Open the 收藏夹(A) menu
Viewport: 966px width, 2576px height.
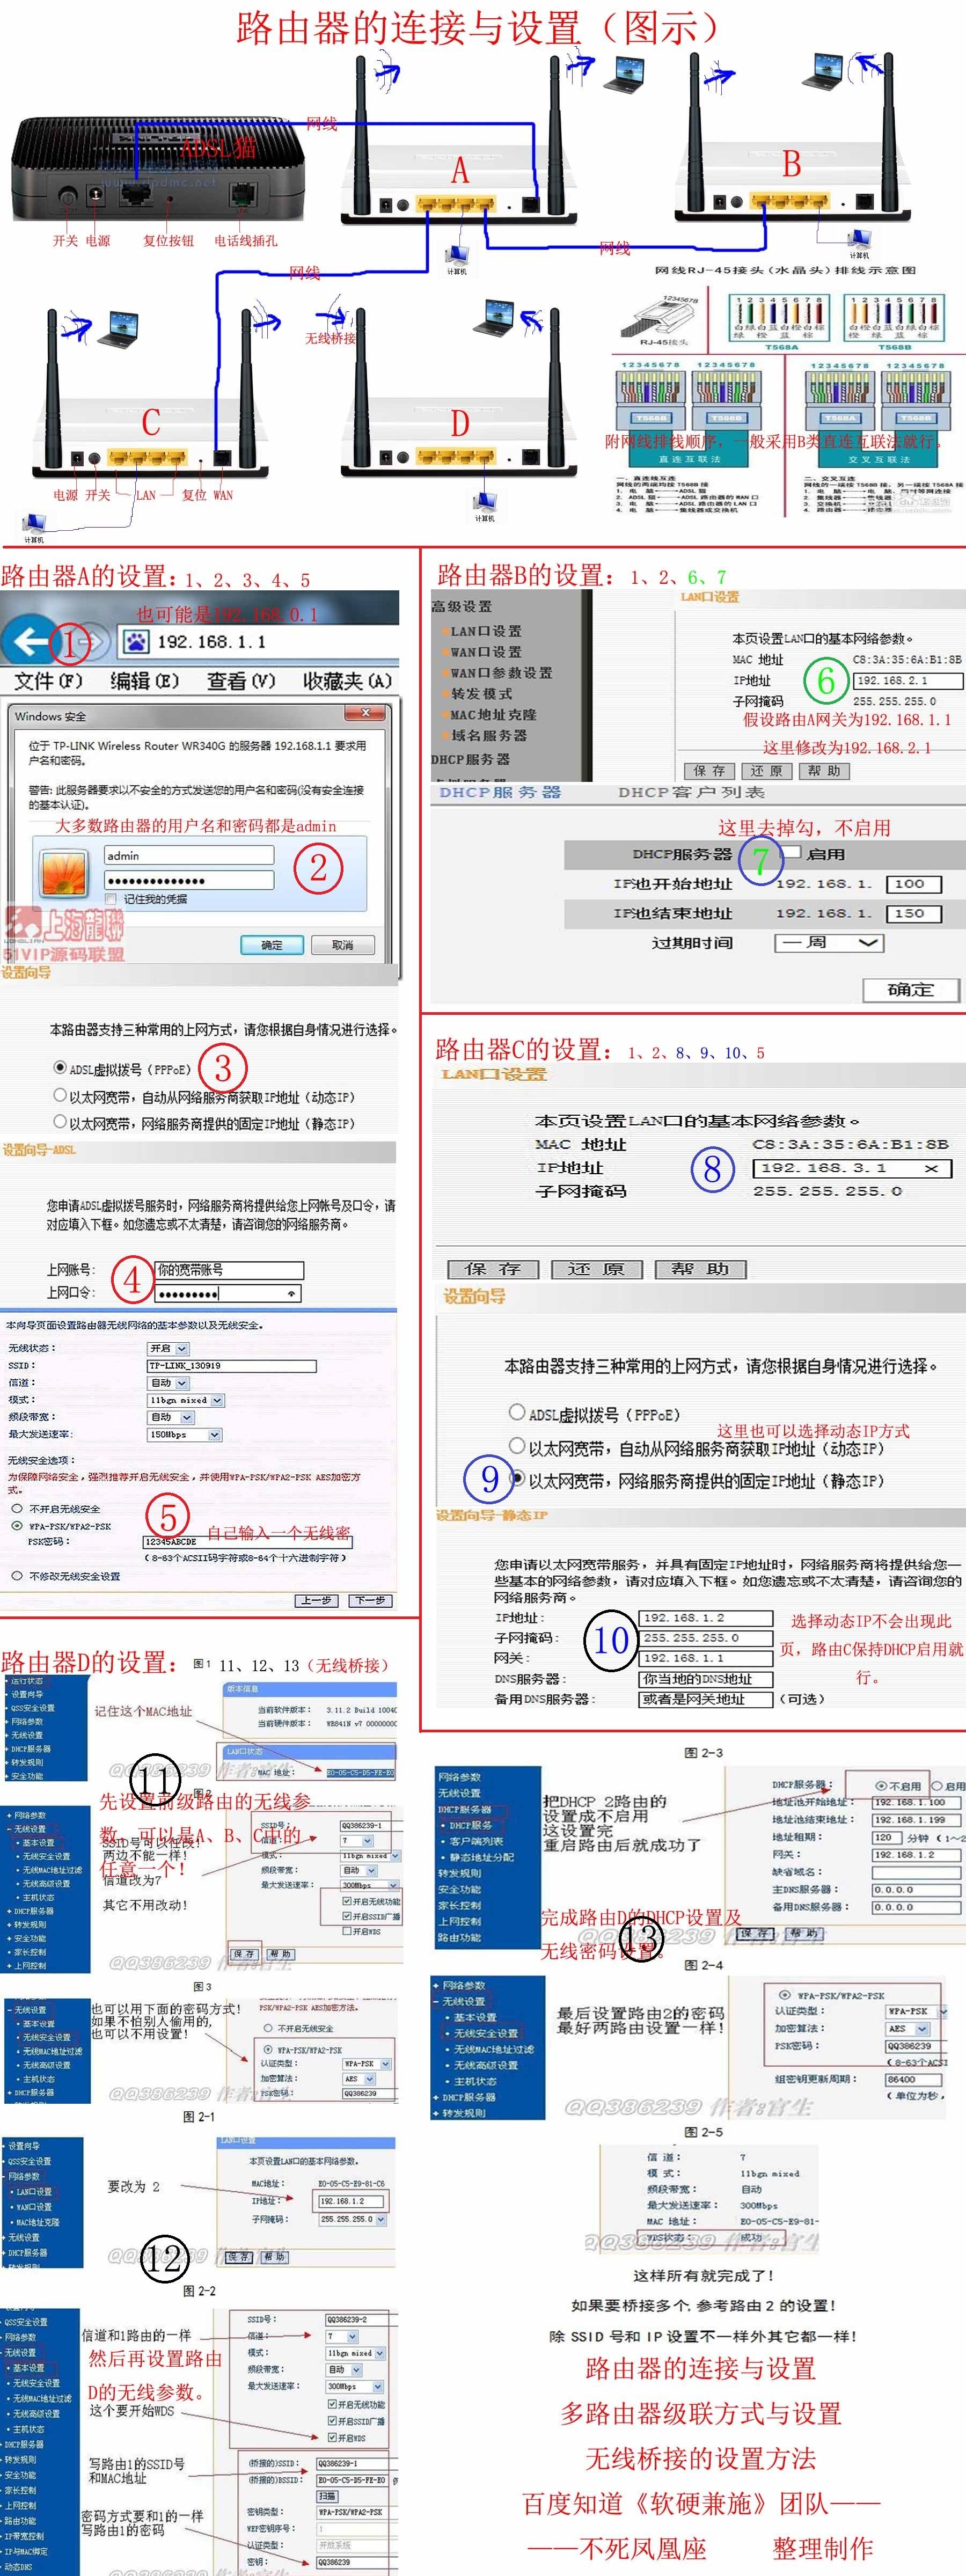pyautogui.click(x=347, y=681)
